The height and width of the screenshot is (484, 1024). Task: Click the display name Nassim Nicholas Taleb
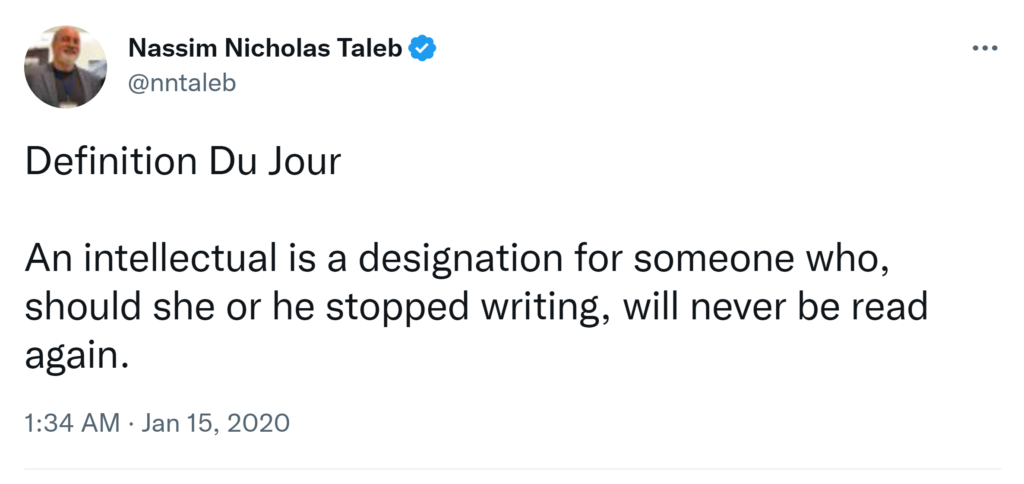265,48
